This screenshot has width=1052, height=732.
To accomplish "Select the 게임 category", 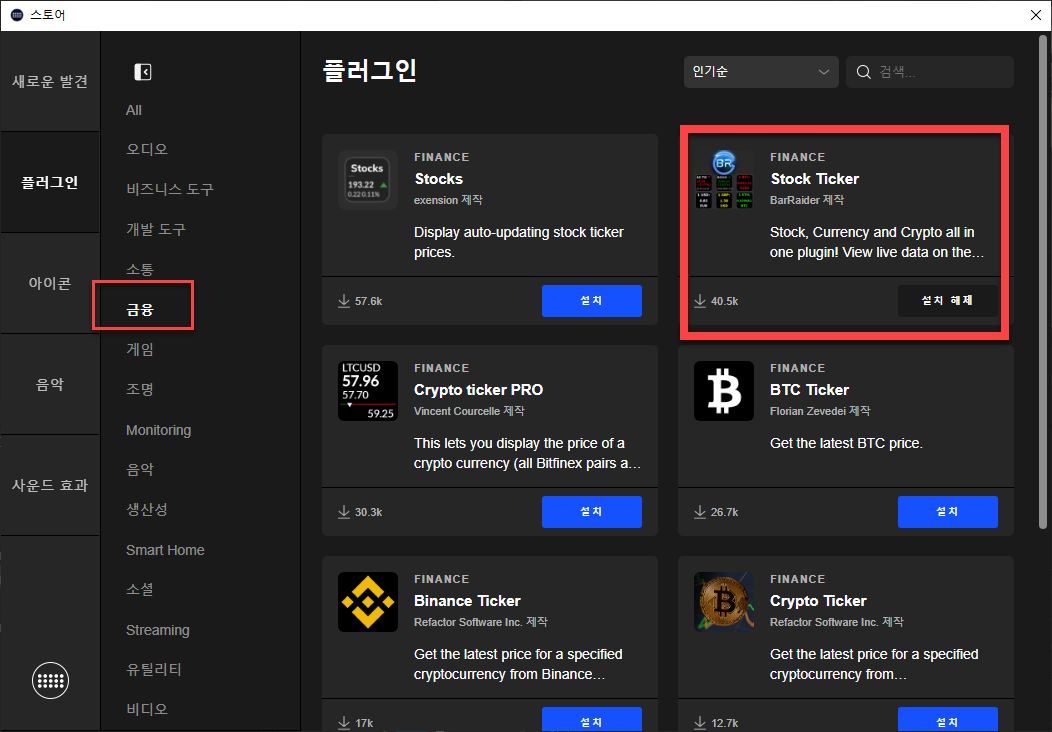I will point(140,350).
